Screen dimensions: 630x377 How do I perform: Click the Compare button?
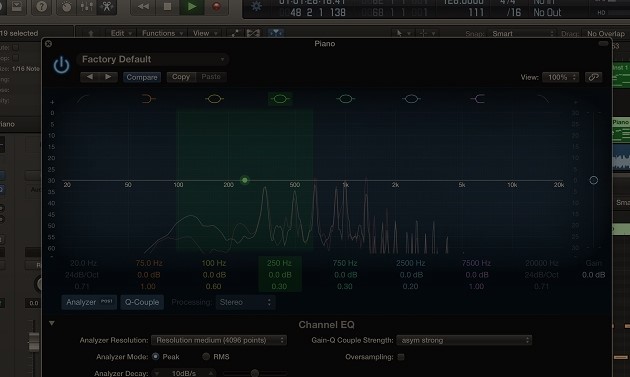tap(142, 77)
